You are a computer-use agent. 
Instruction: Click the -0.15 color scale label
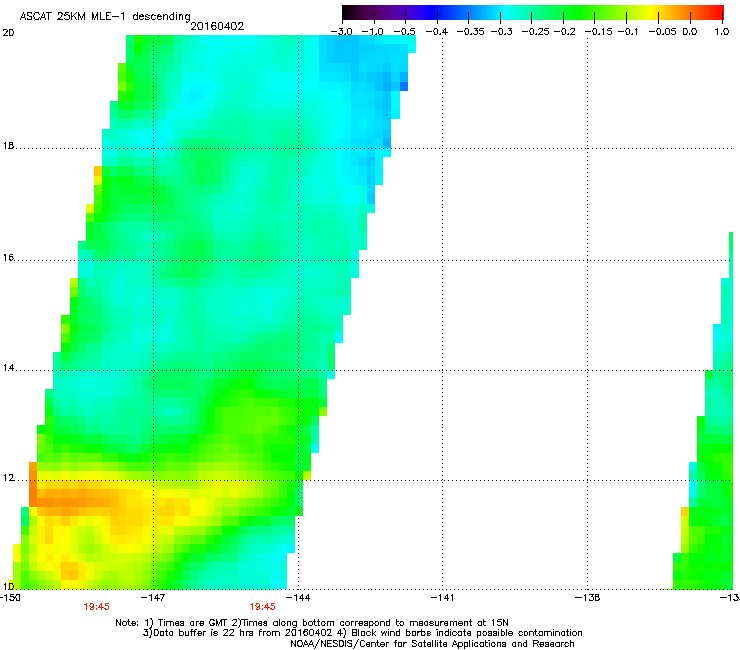pos(598,32)
